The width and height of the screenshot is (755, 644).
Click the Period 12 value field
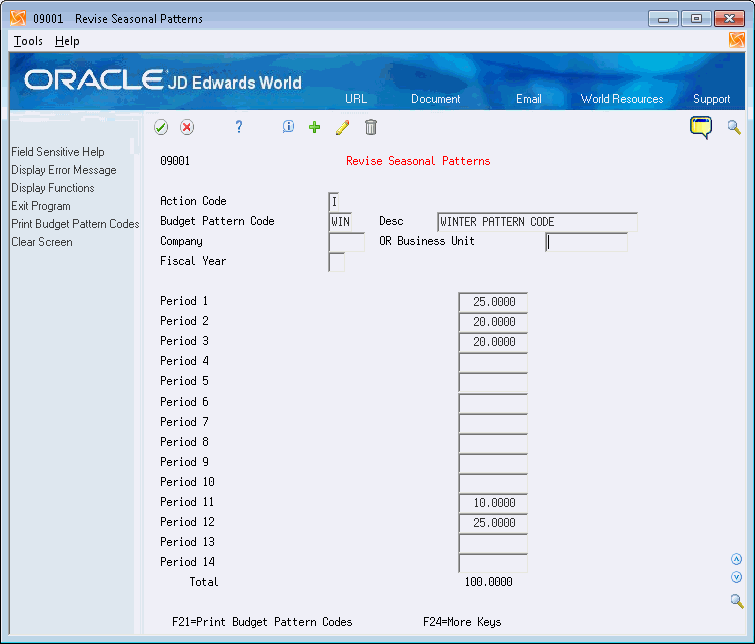click(x=493, y=524)
